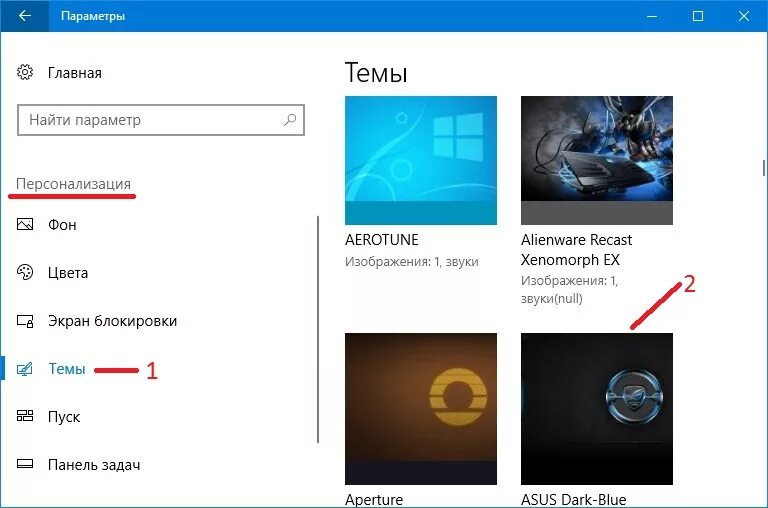768x508 pixels.
Task: Click the ASUS Dark-Blue theme name
Action: [574, 500]
